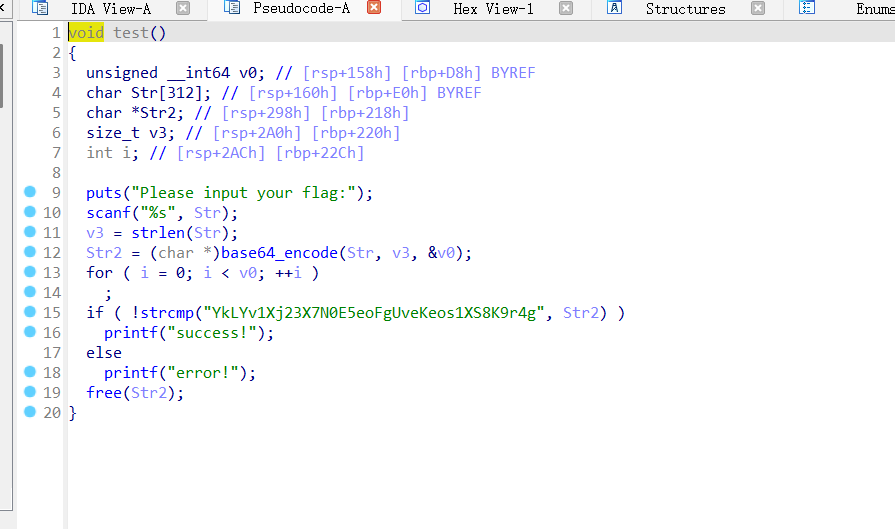Click the base64_encode function call
Screen dimensions: 895x529
pos(279,253)
